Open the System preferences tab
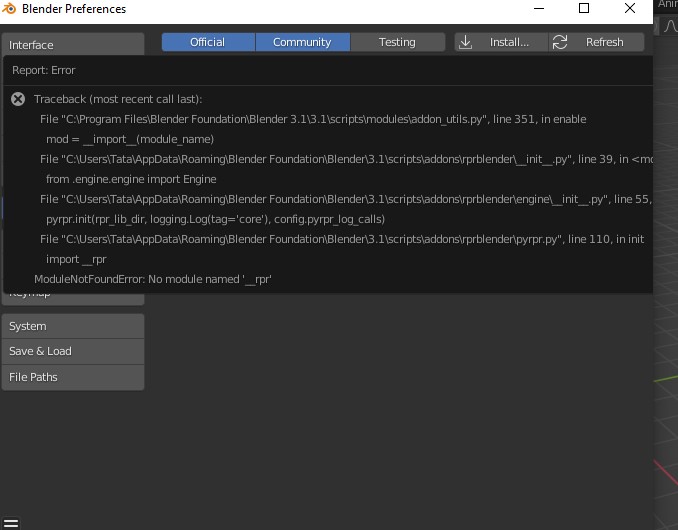678x530 pixels. (x=73, y=326)
